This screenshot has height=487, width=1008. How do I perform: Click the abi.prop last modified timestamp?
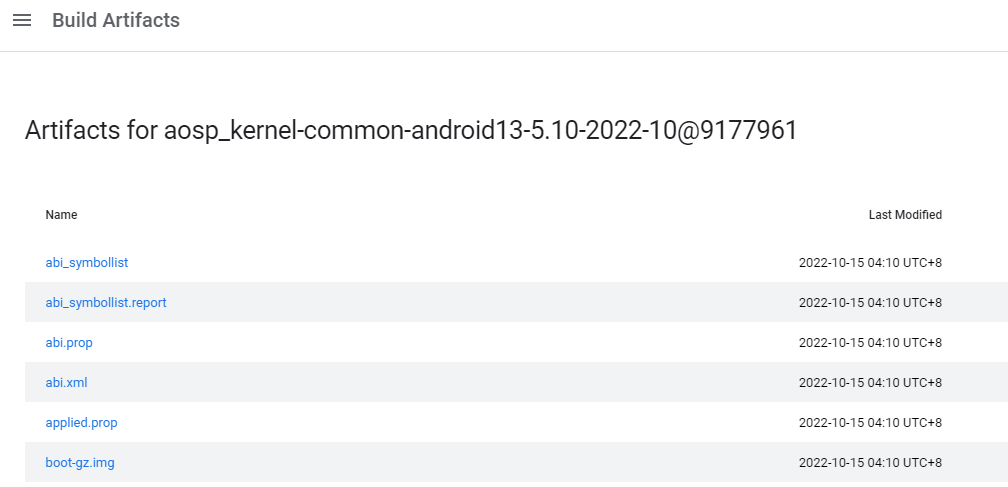870,342
